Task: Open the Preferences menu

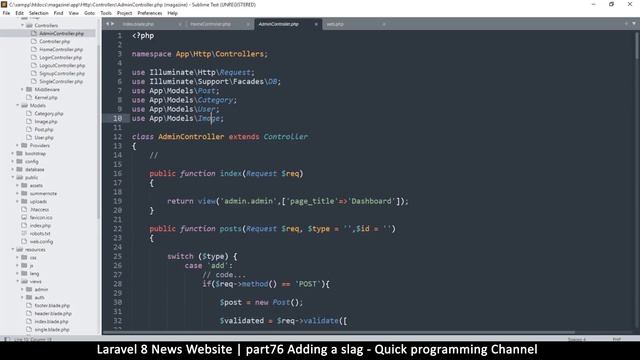Action: click(x=150, y=13)
